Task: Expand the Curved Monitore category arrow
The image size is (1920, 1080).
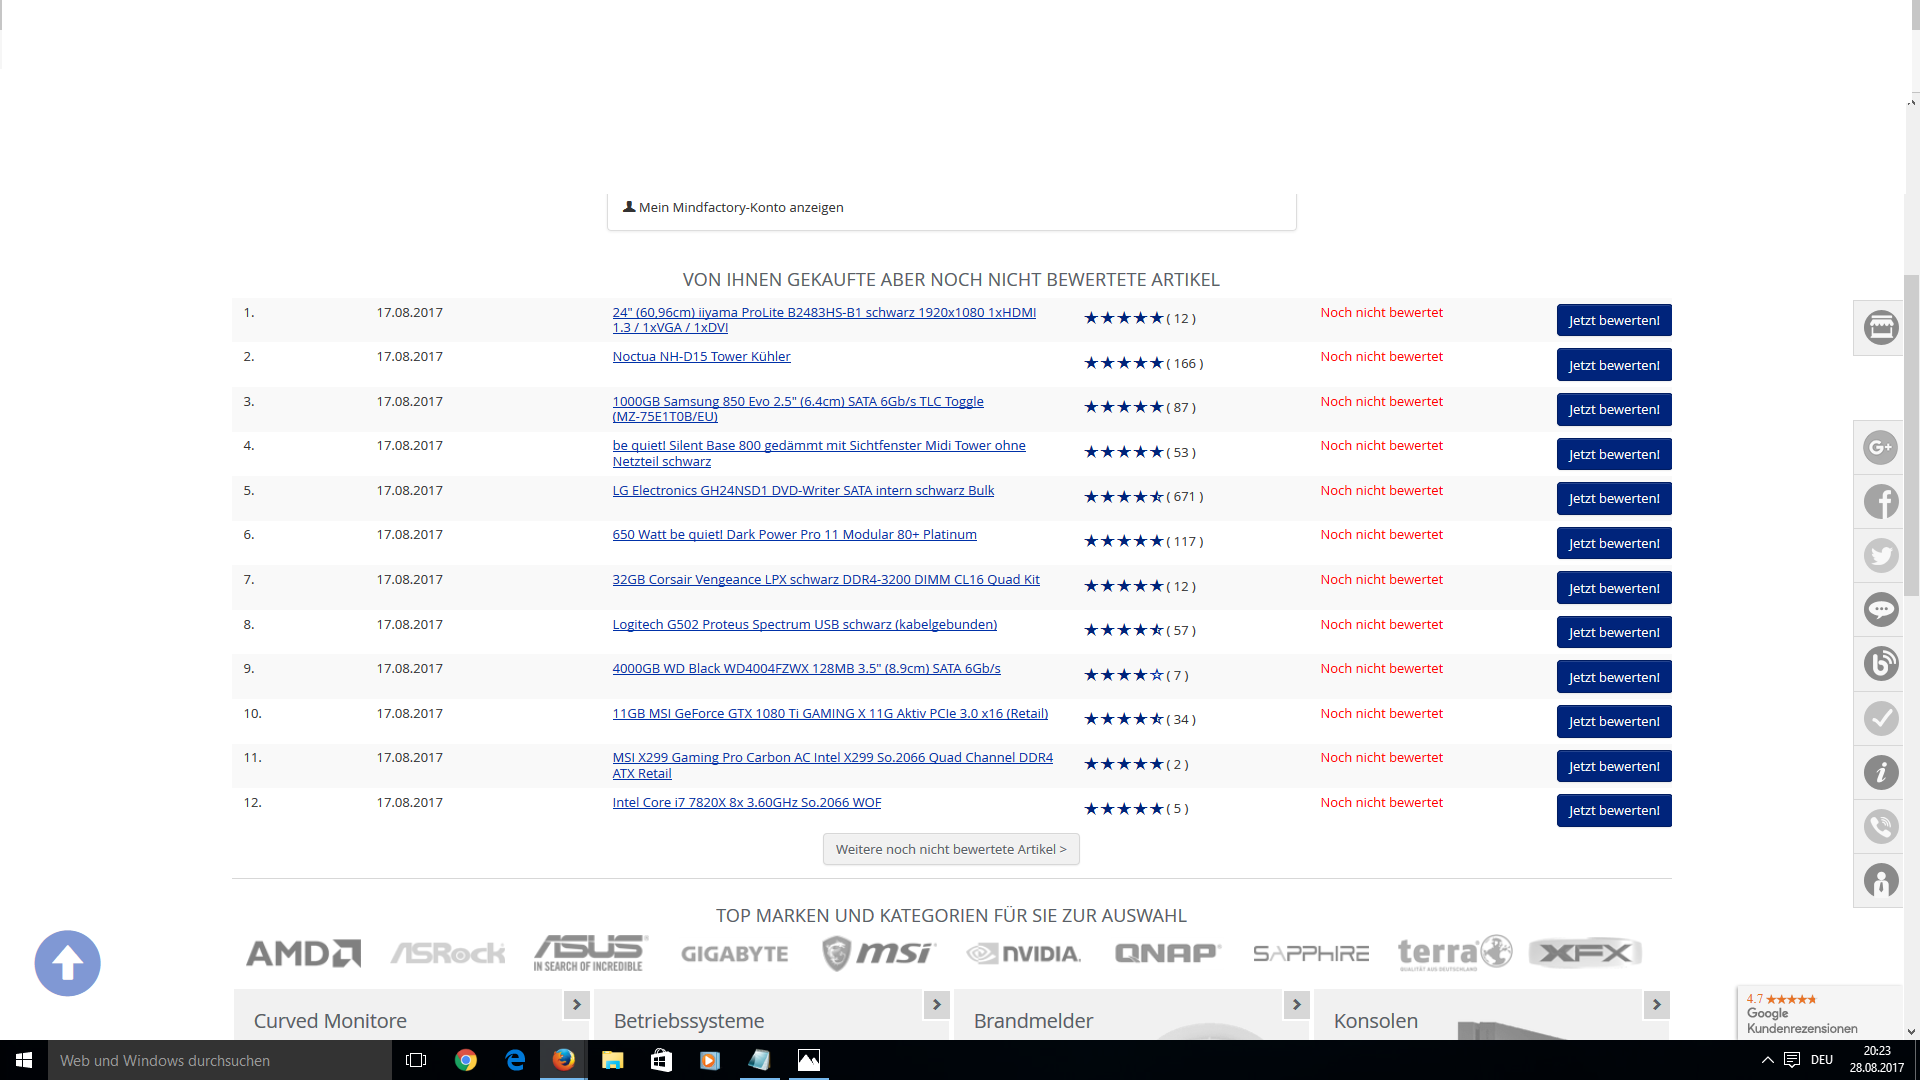Action: pos(576,1004)
